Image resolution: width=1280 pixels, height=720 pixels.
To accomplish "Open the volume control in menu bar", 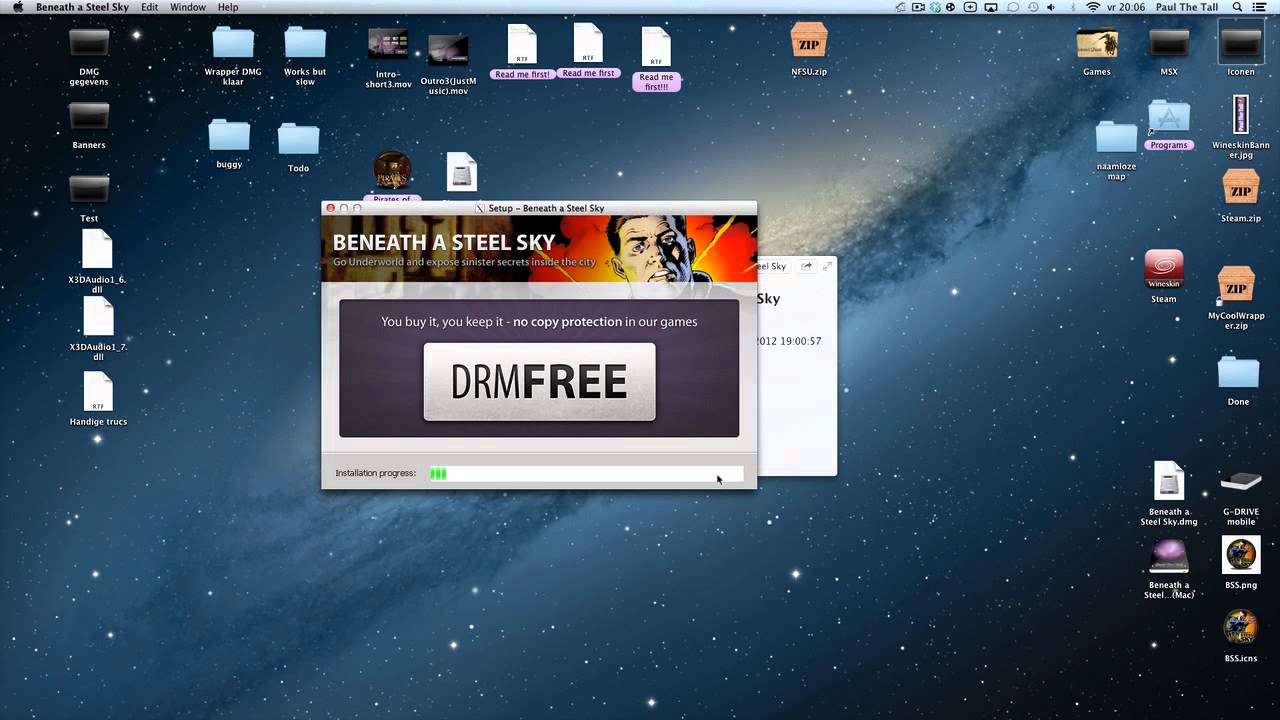I will tap(1051, 7).
